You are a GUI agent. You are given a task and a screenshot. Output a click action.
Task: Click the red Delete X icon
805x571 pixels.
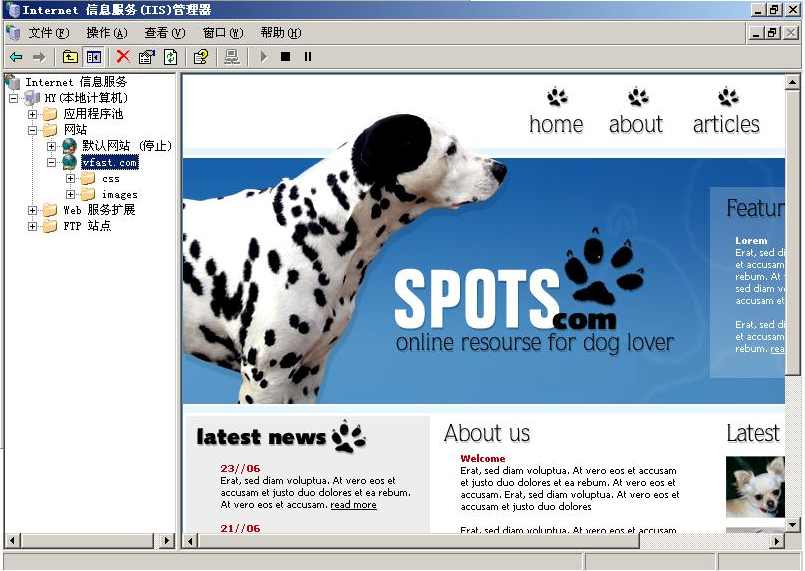[123, 57]
